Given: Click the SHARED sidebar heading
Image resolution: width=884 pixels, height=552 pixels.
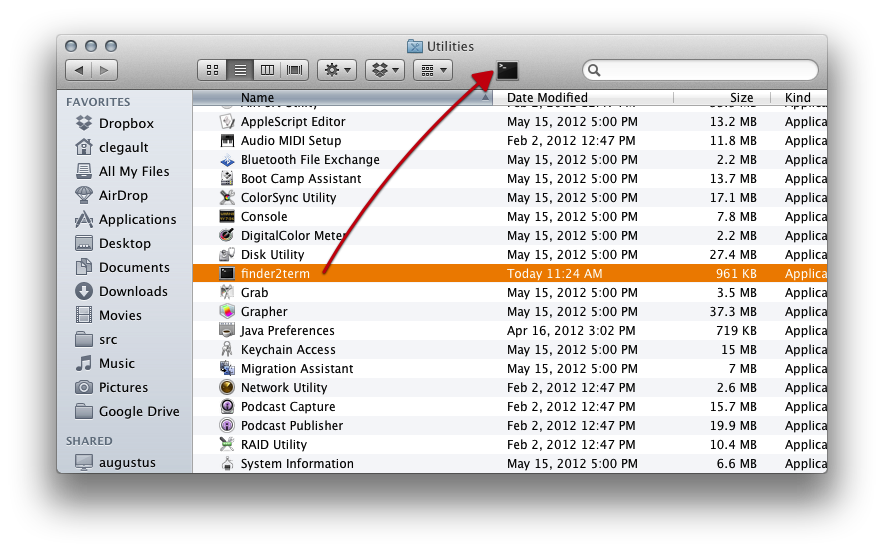Looking at the screenshot, I should [89, 441].
